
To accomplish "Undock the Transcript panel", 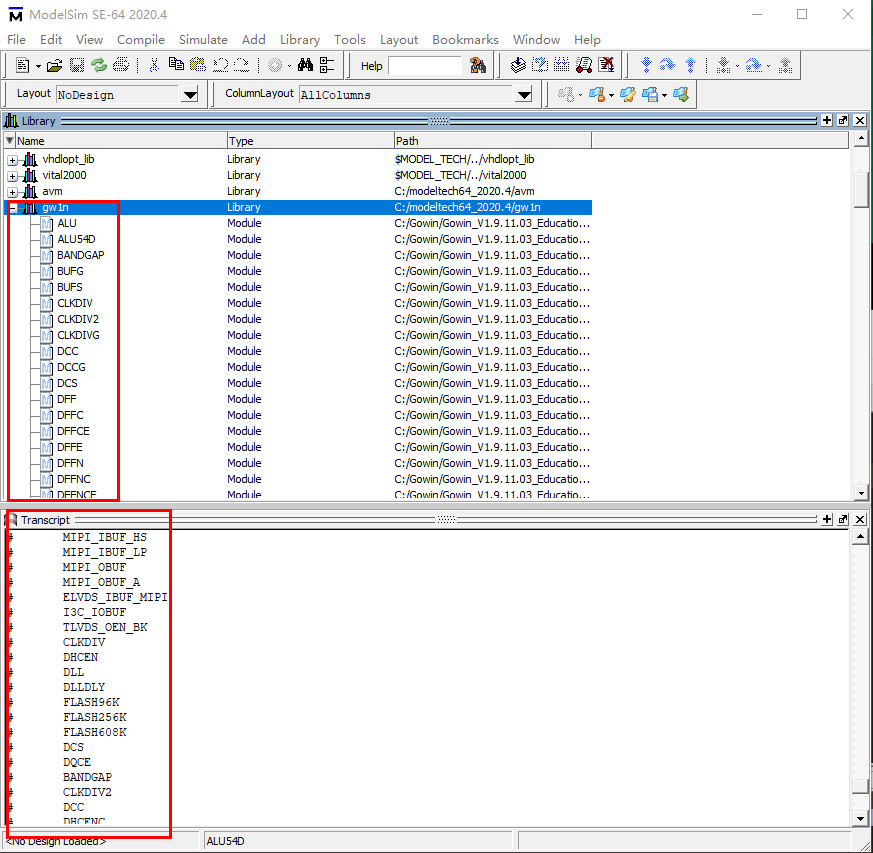I will coord(843,519).
